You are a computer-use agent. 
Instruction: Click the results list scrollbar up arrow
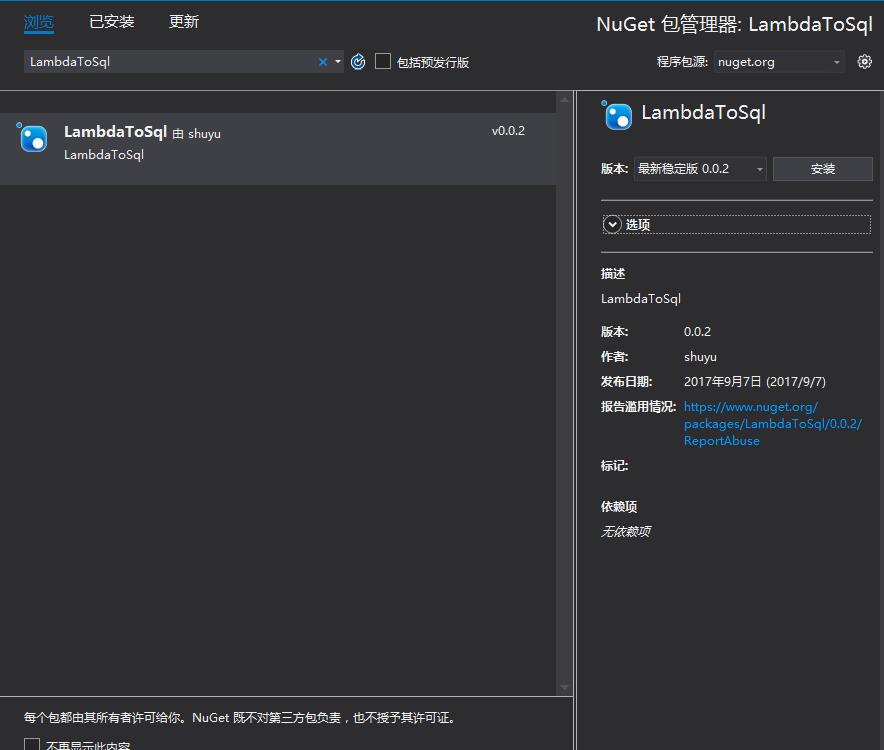click(564, 100)
